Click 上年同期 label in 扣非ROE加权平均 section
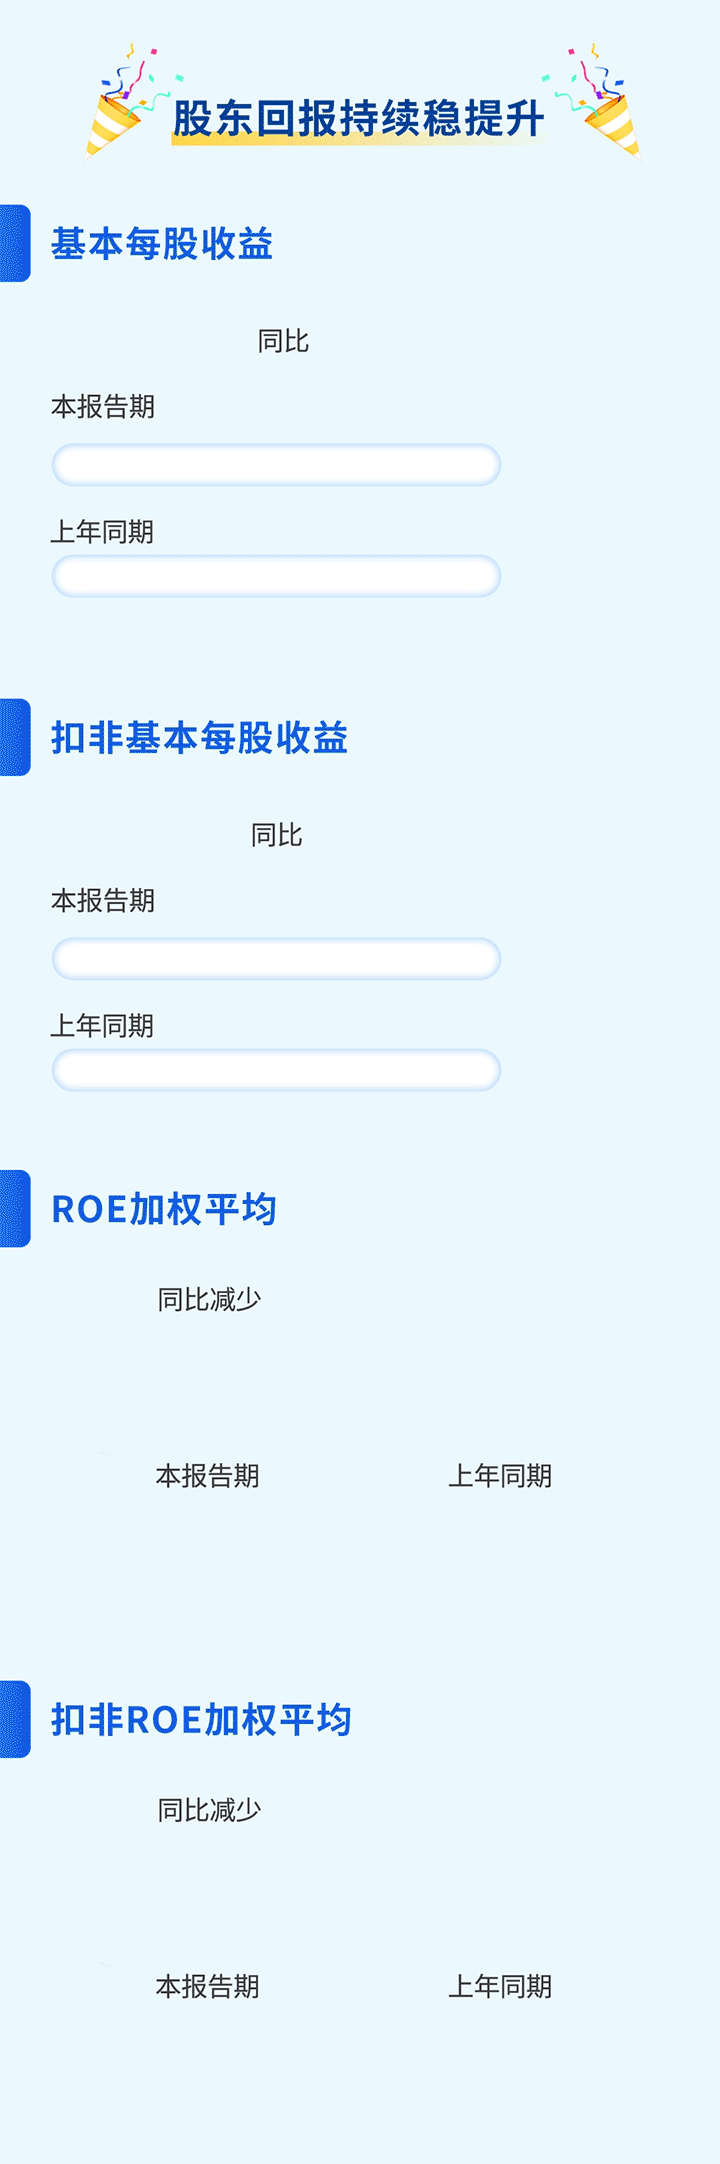 click(x=500, y=1986)
